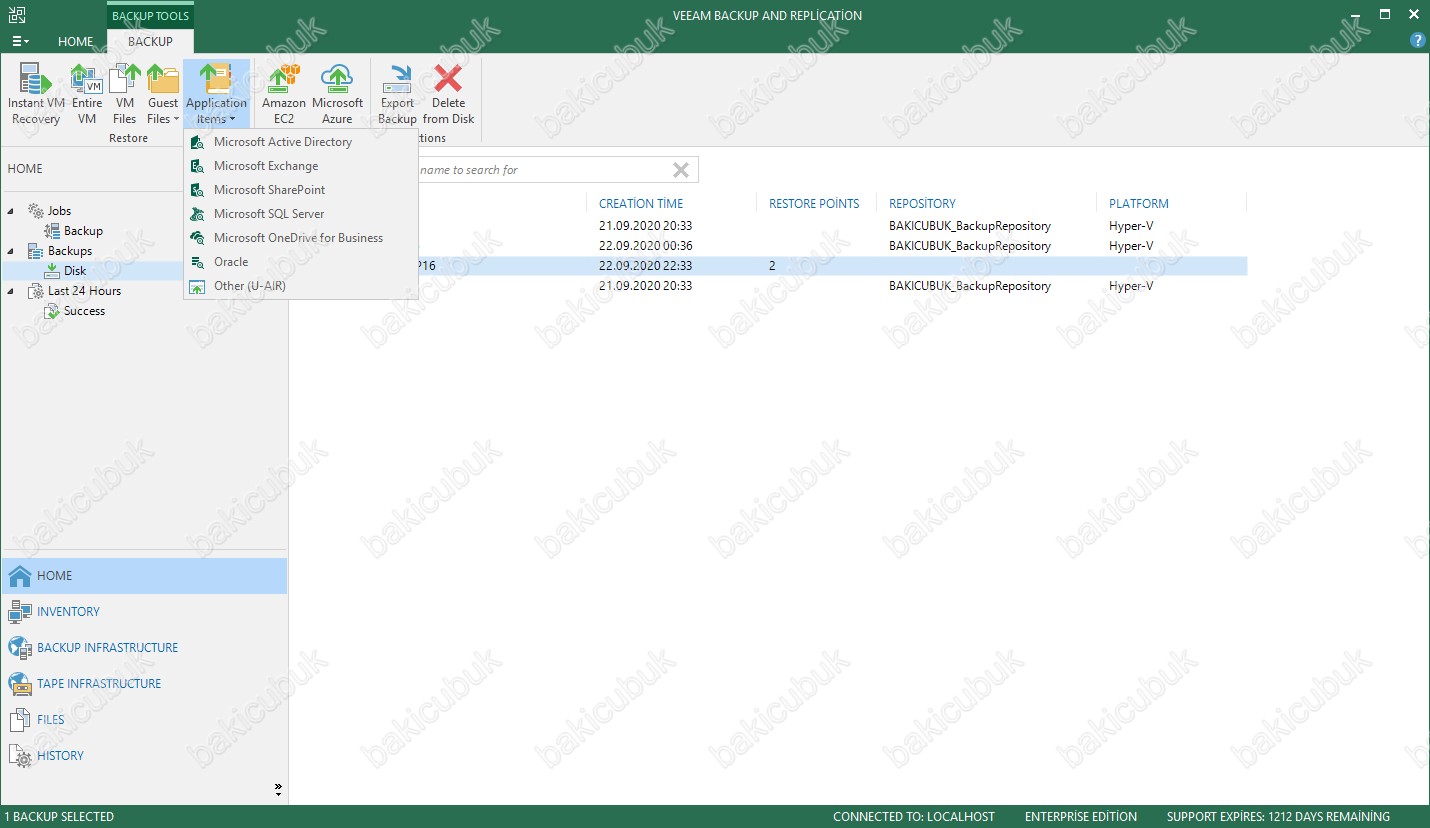Launch Instant VM Recovery

point(36,95)
